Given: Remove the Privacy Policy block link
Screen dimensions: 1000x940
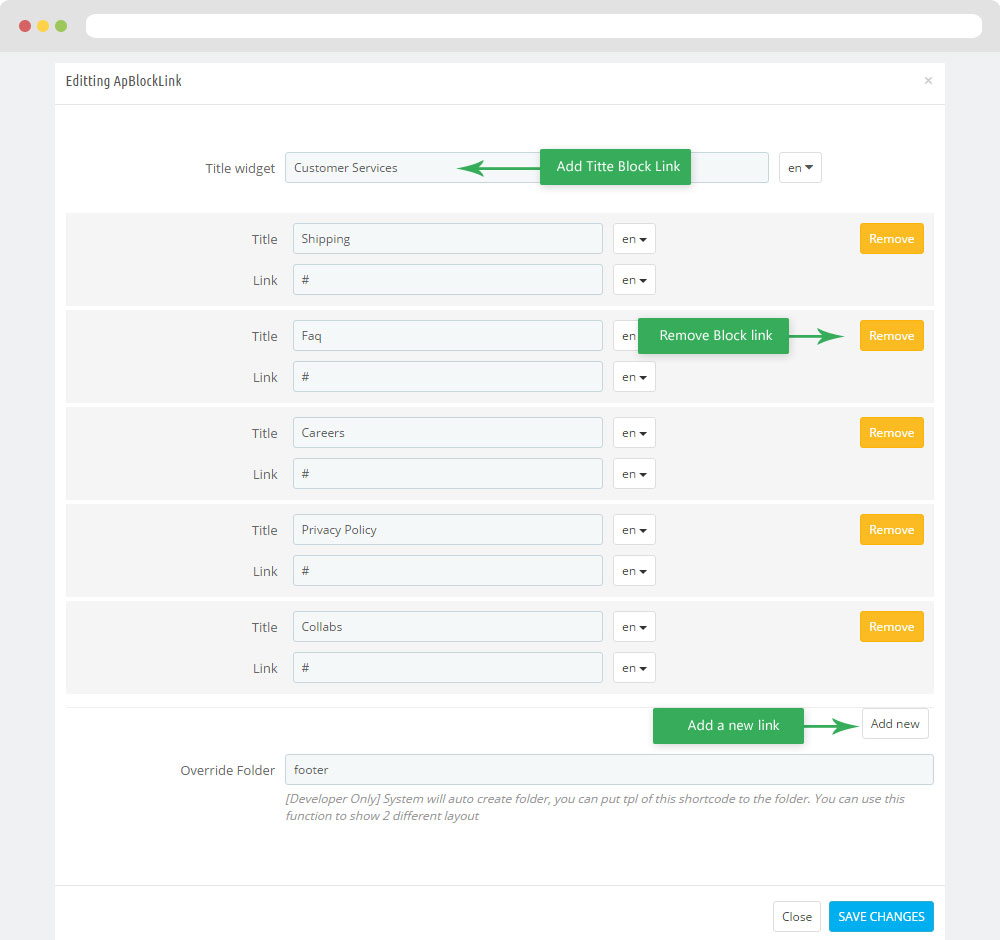Looking at the screenshot, I should coord(892,529).
